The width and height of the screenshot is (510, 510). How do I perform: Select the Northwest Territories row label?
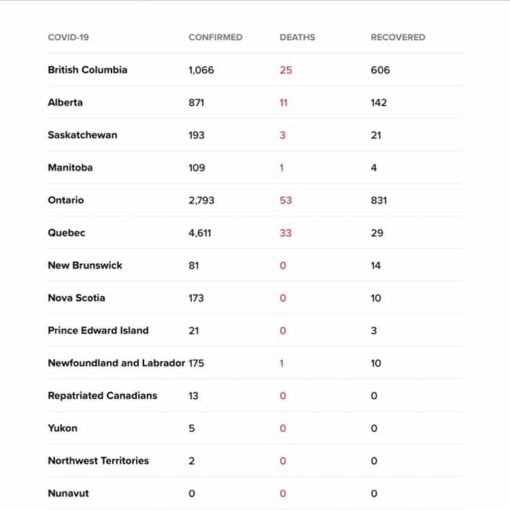click(98, 461)
